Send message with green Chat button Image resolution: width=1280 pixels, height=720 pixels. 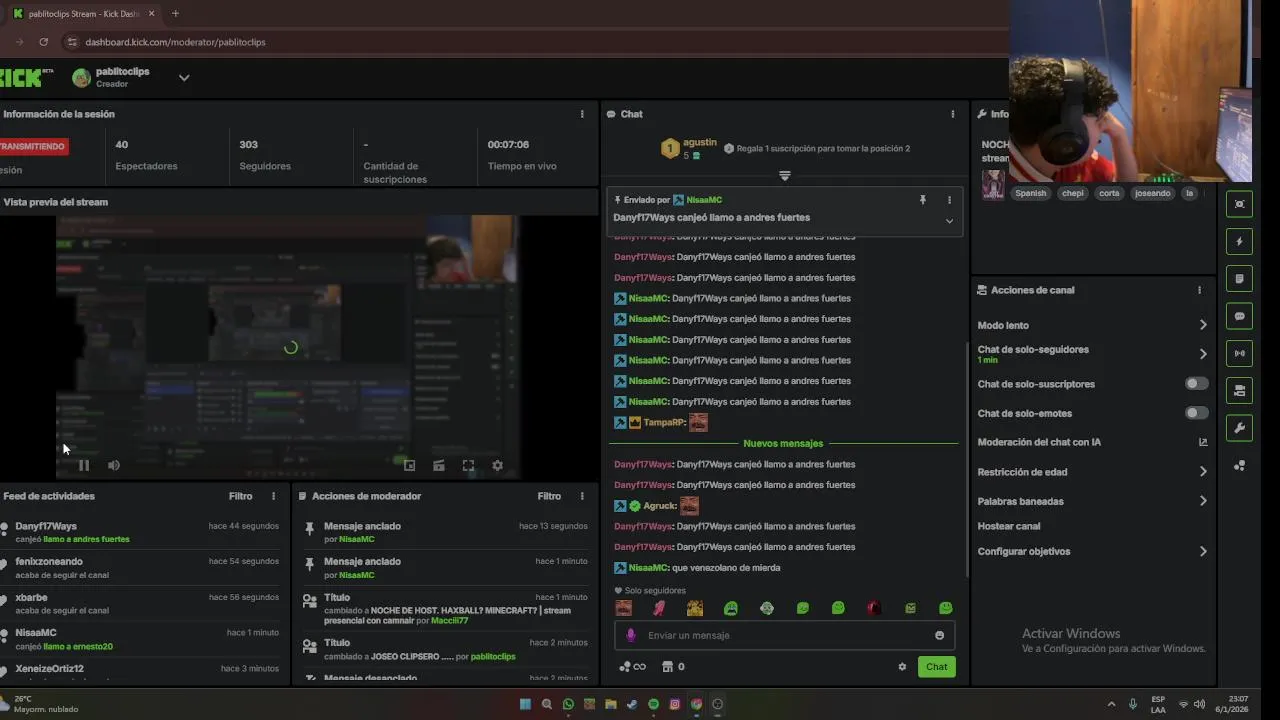click(936, 667)
